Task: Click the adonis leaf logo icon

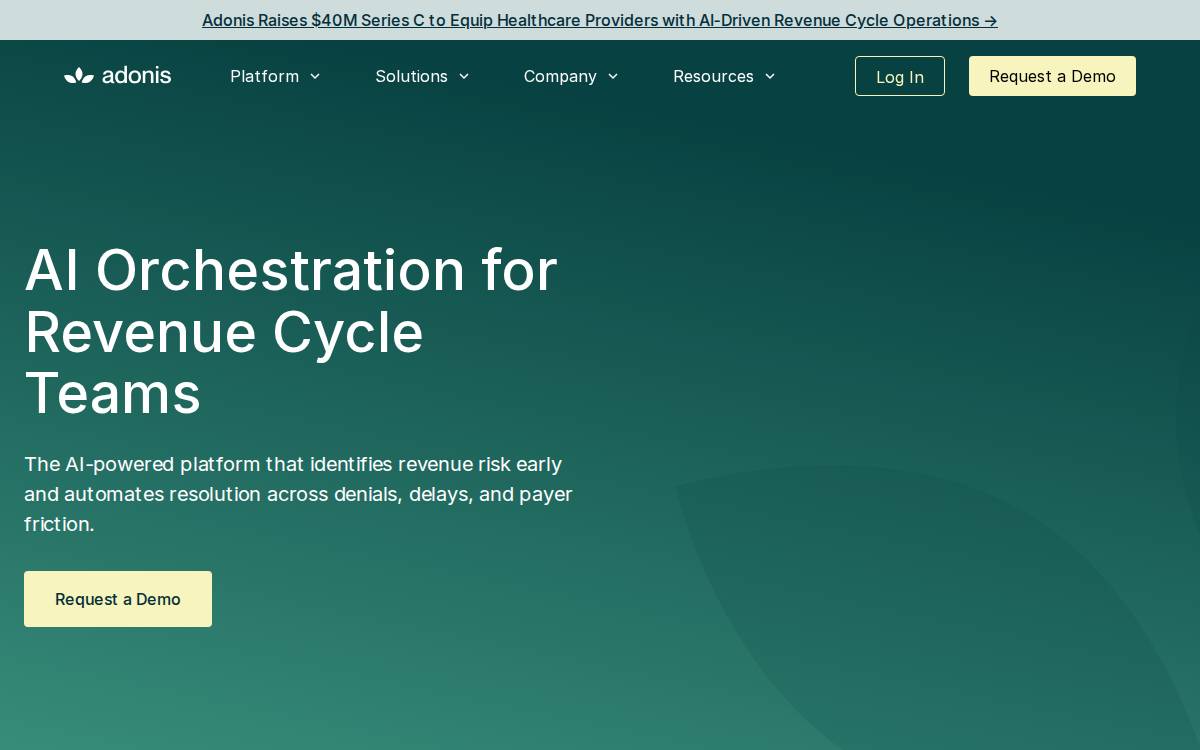Action: [79, 76]
